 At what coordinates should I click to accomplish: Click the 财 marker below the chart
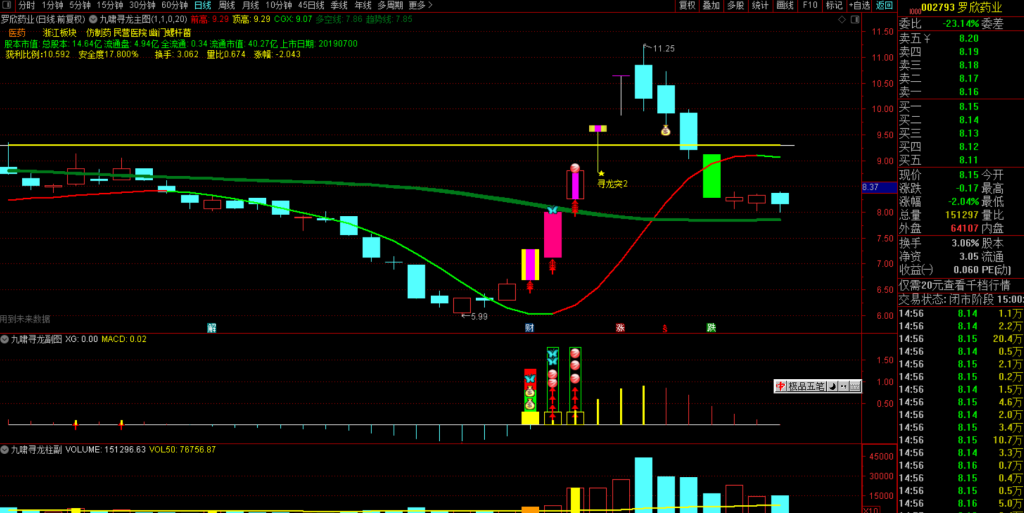(528, 328)
